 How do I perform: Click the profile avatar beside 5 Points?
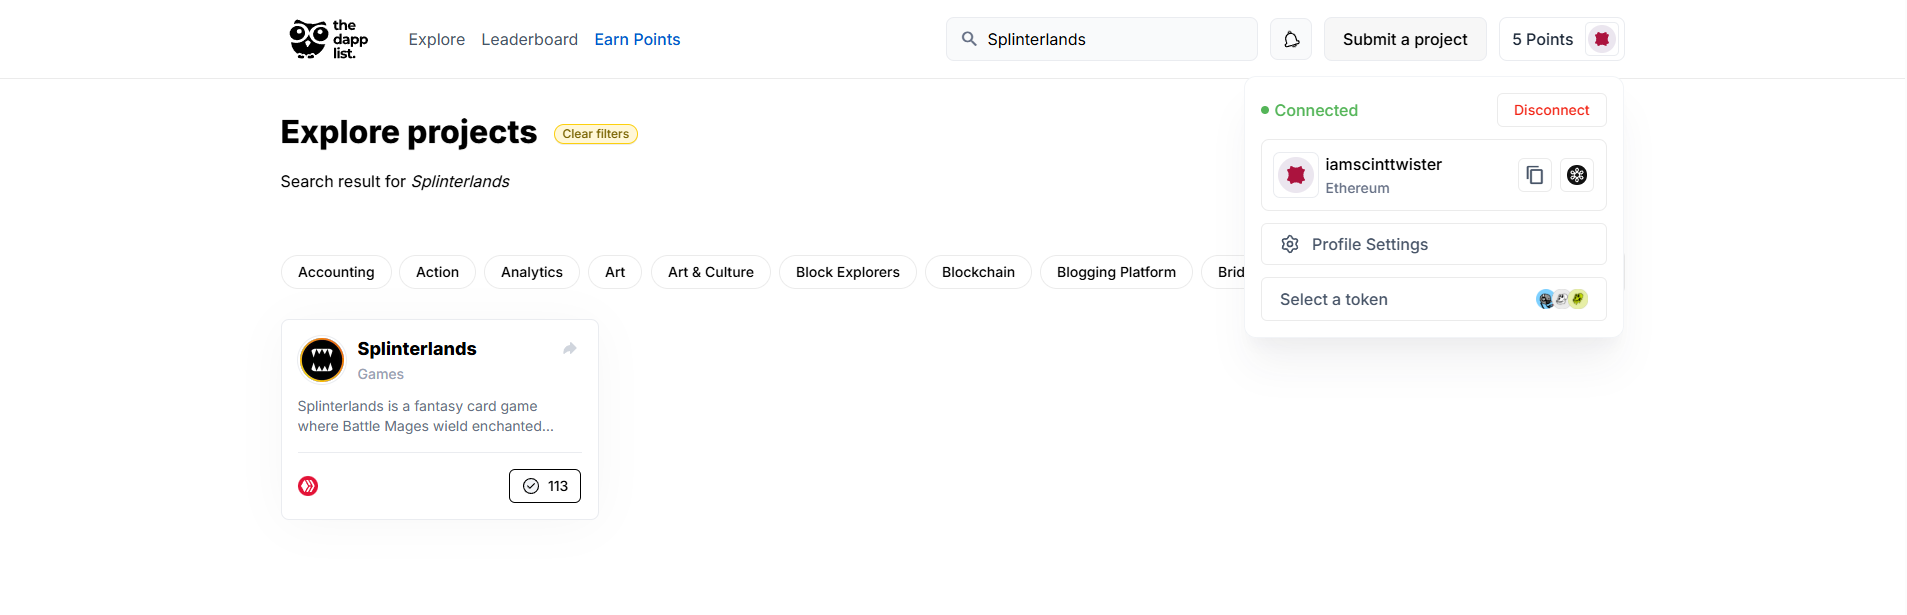[1602, 39]
